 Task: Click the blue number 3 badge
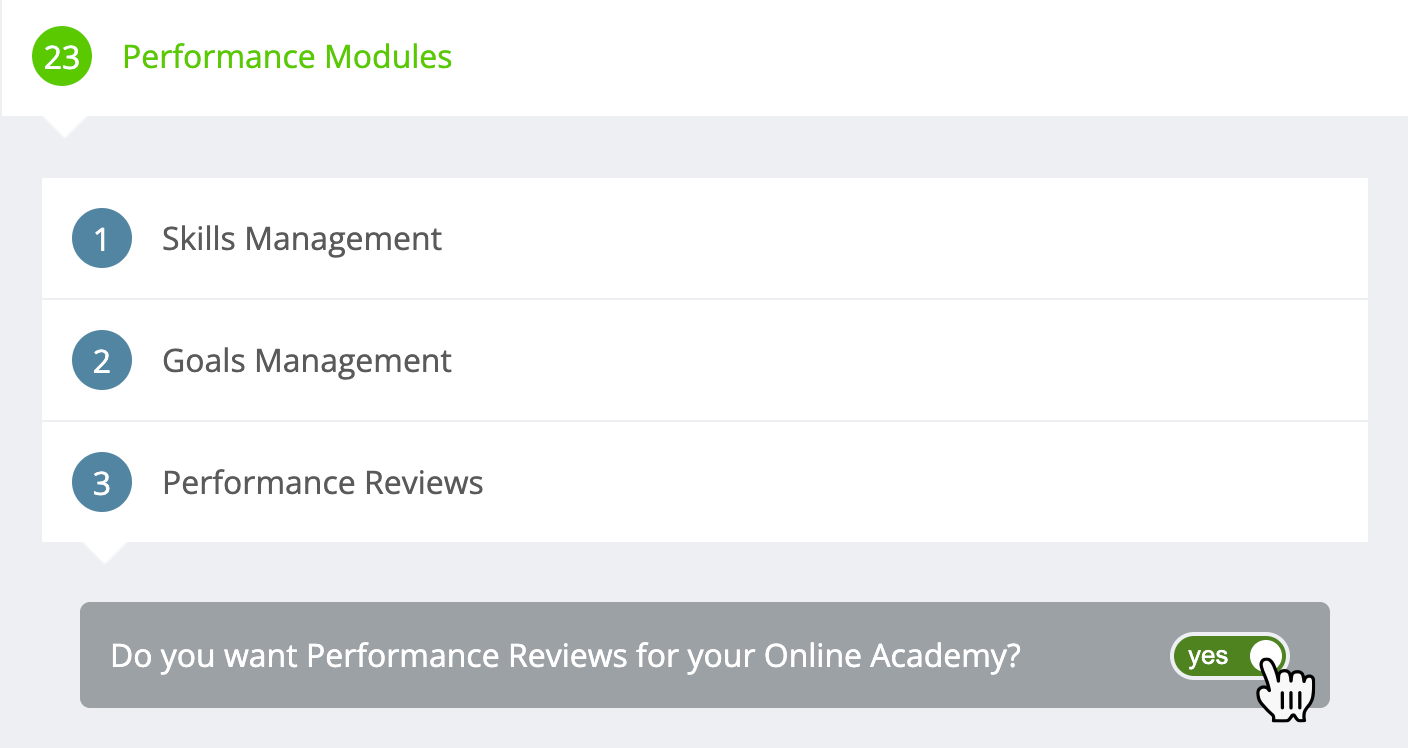coord(102,482)
